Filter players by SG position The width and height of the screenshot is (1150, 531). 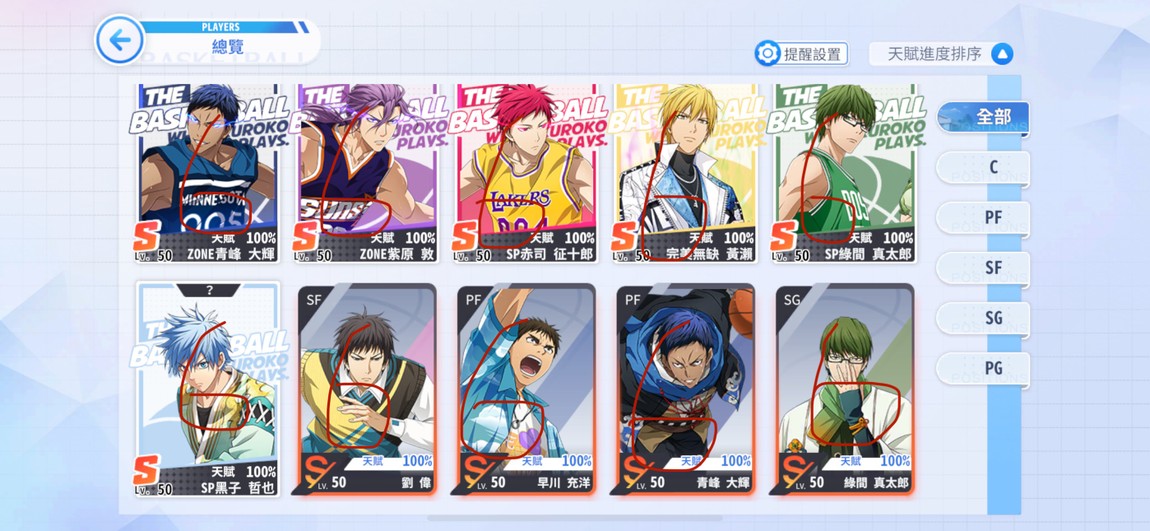[x=983, y=318]
